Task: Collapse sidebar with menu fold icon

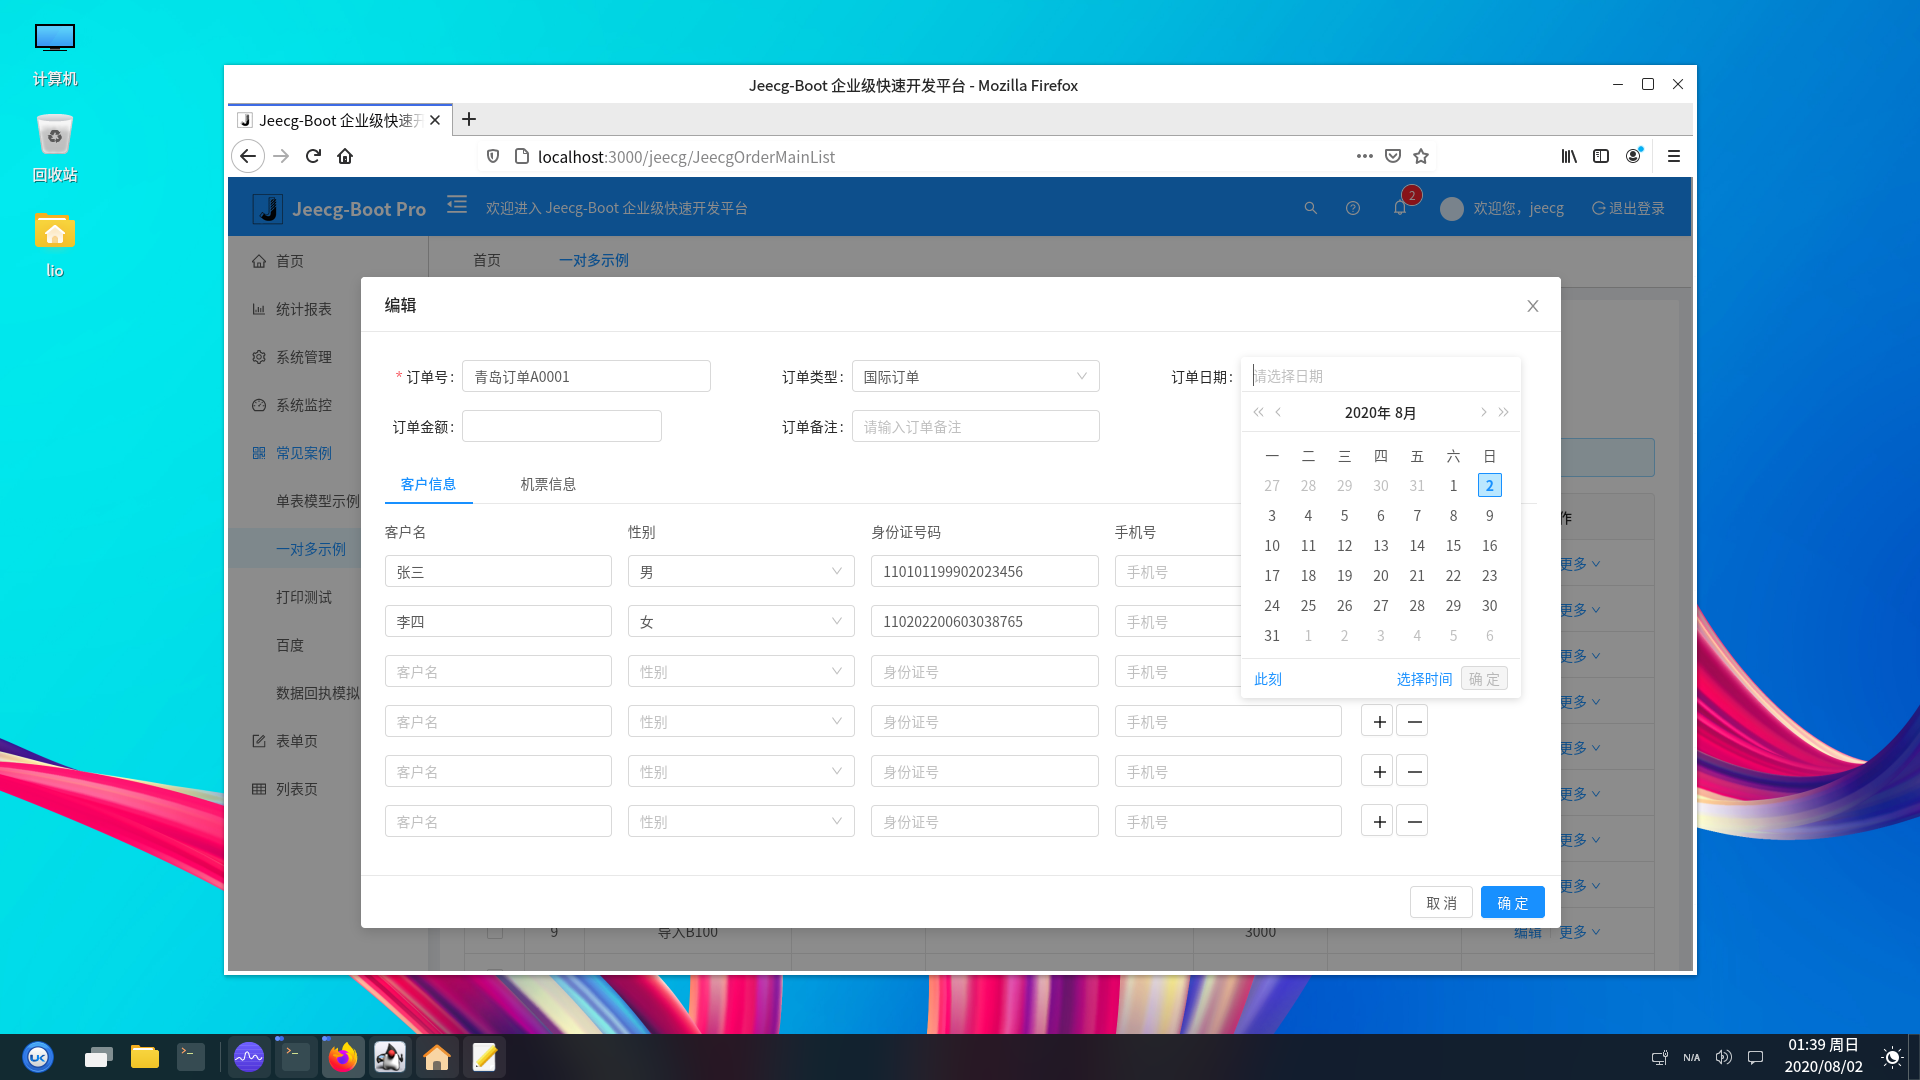Action: coord(457,205)
